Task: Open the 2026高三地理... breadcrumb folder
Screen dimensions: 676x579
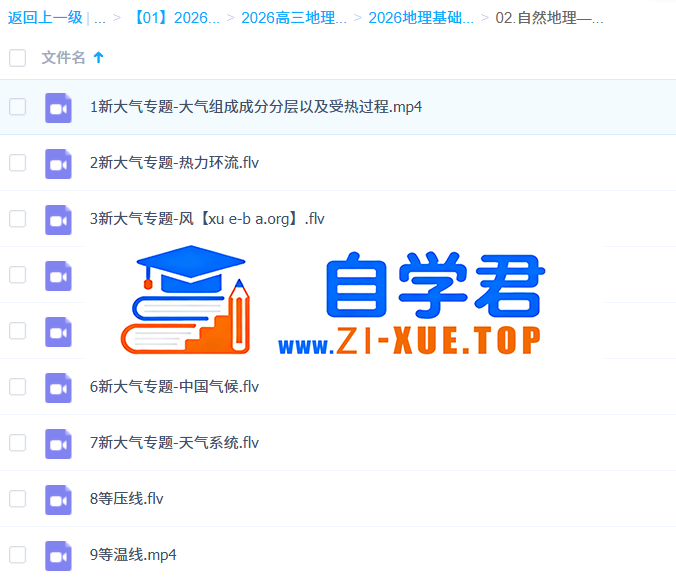Action: tap(294, 18)
